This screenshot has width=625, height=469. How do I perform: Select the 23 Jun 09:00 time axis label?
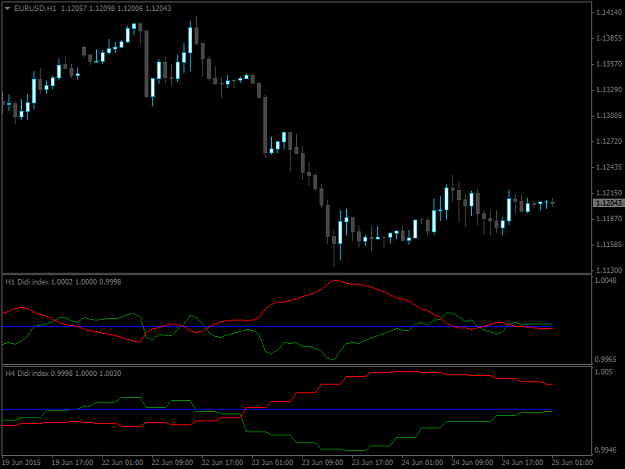click(x=322, y=463)
